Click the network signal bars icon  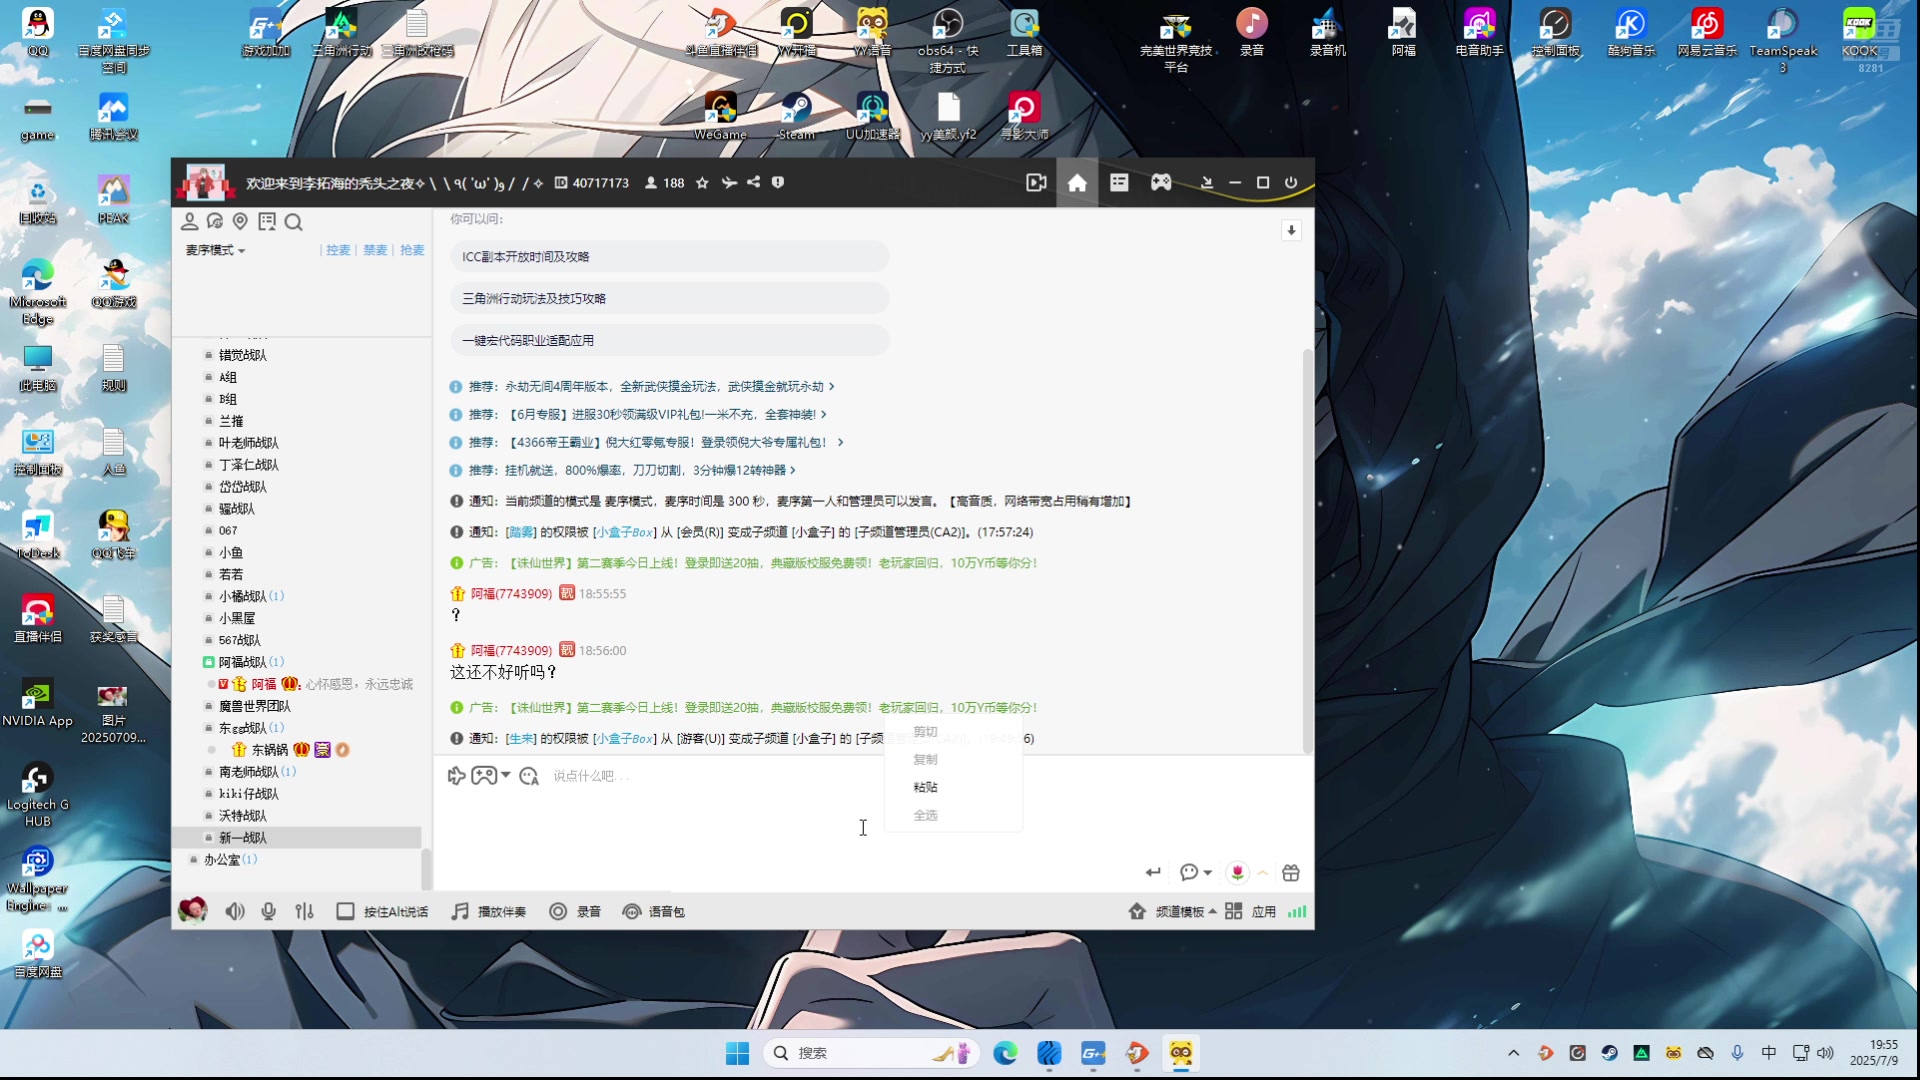coord(1297,912)
